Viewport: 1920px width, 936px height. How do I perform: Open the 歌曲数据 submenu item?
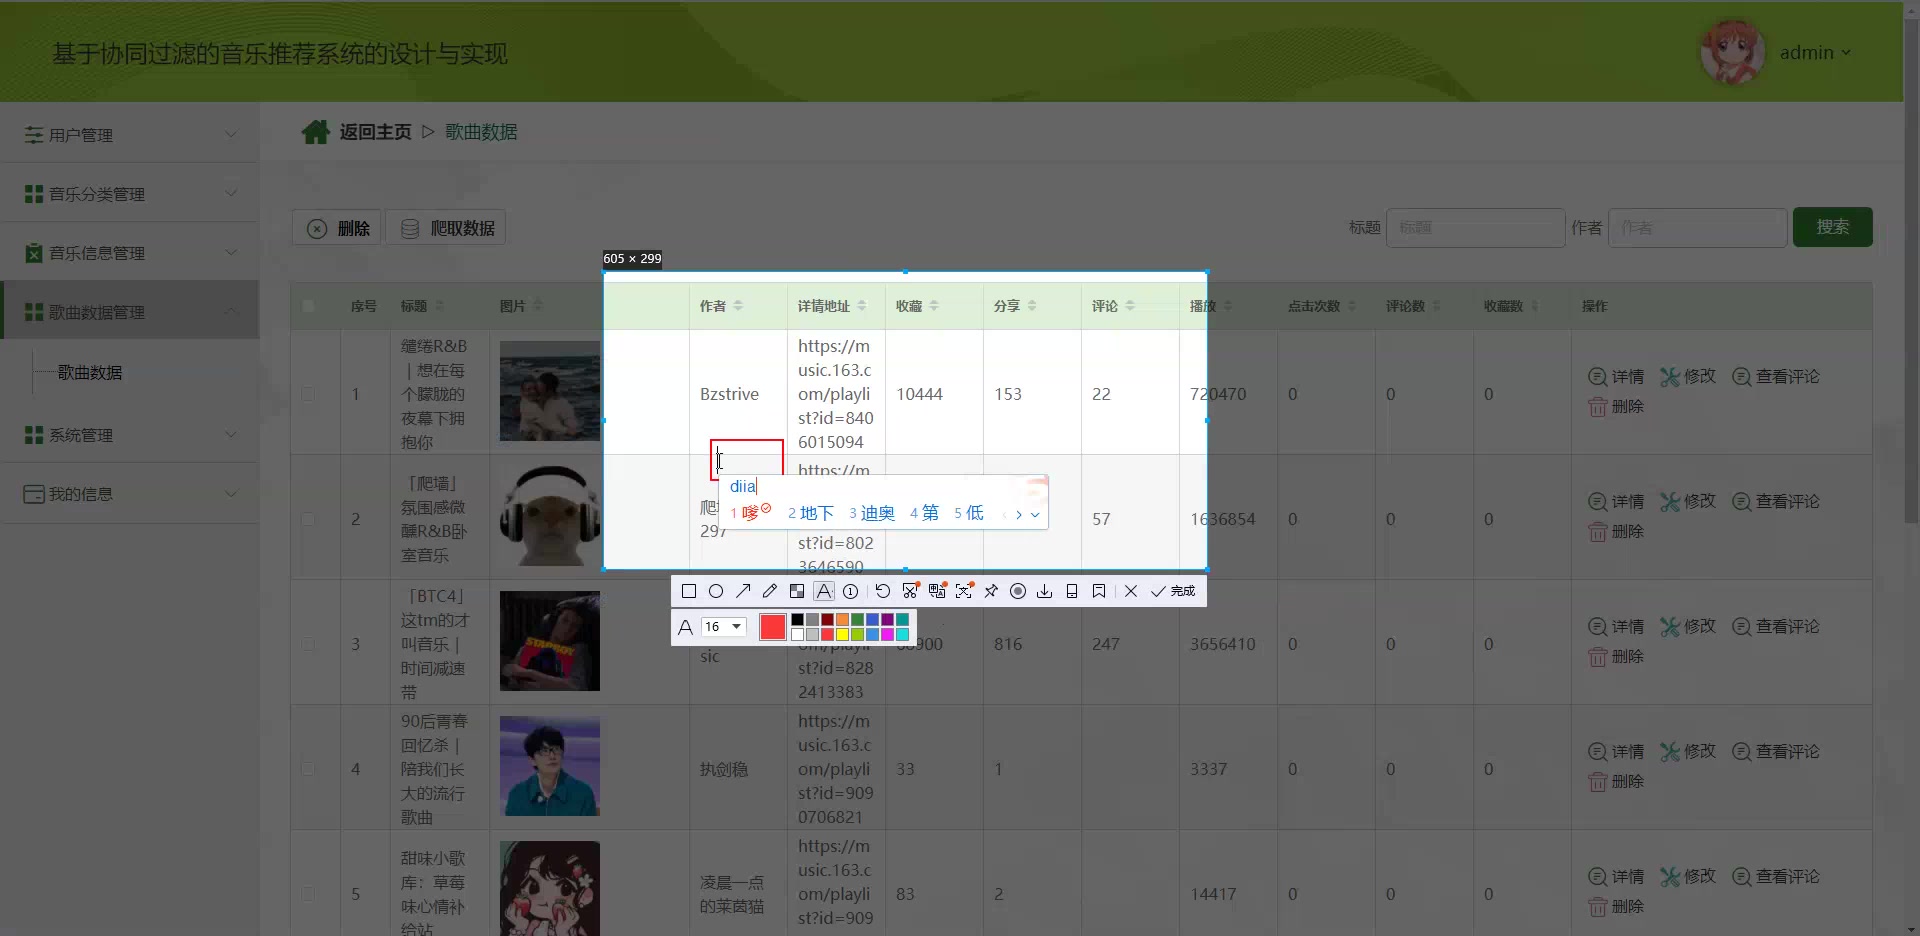pyautogui.click(x=90, y=372)
